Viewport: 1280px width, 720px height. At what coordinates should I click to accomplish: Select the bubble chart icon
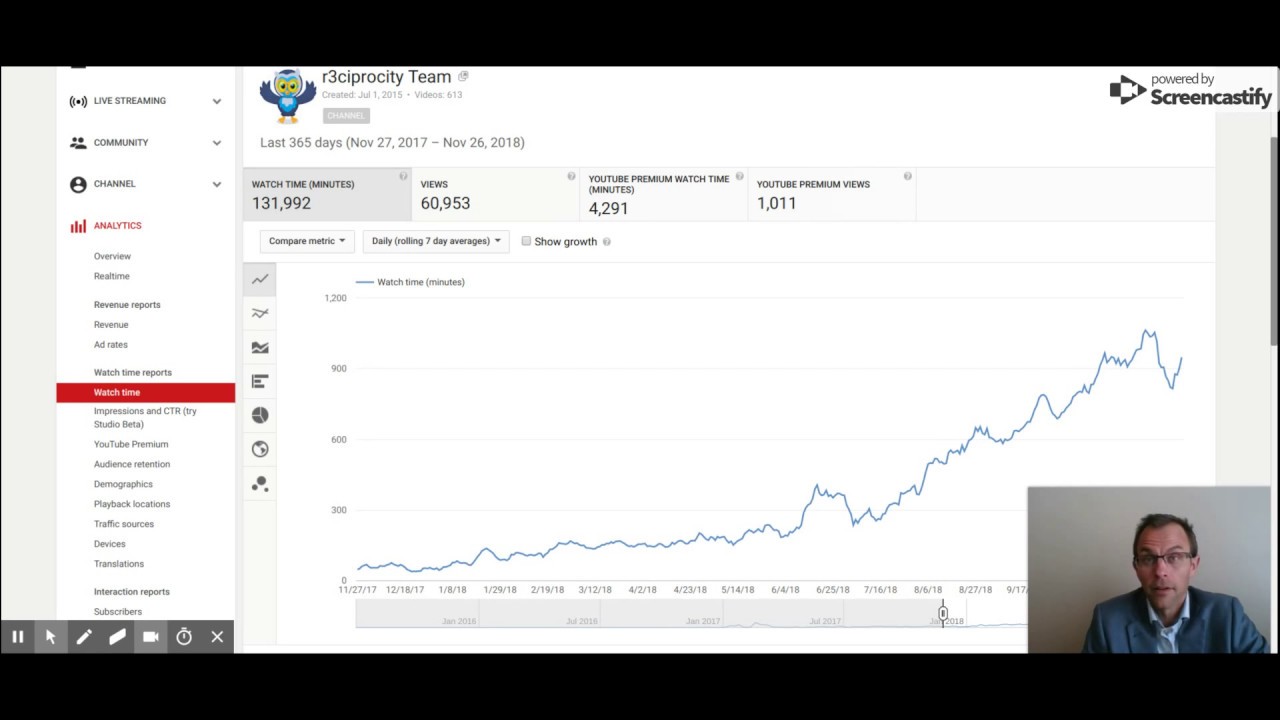(260, 484)
